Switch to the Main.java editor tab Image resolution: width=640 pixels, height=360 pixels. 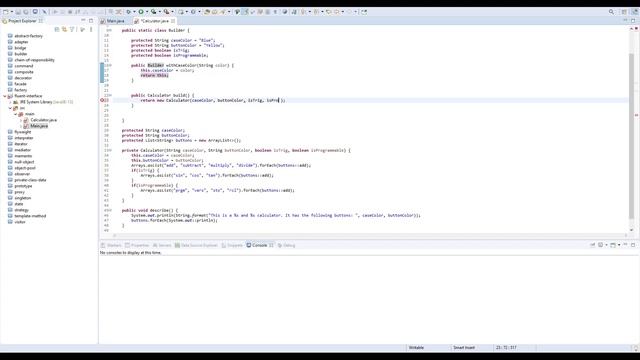tap(116, 21)
